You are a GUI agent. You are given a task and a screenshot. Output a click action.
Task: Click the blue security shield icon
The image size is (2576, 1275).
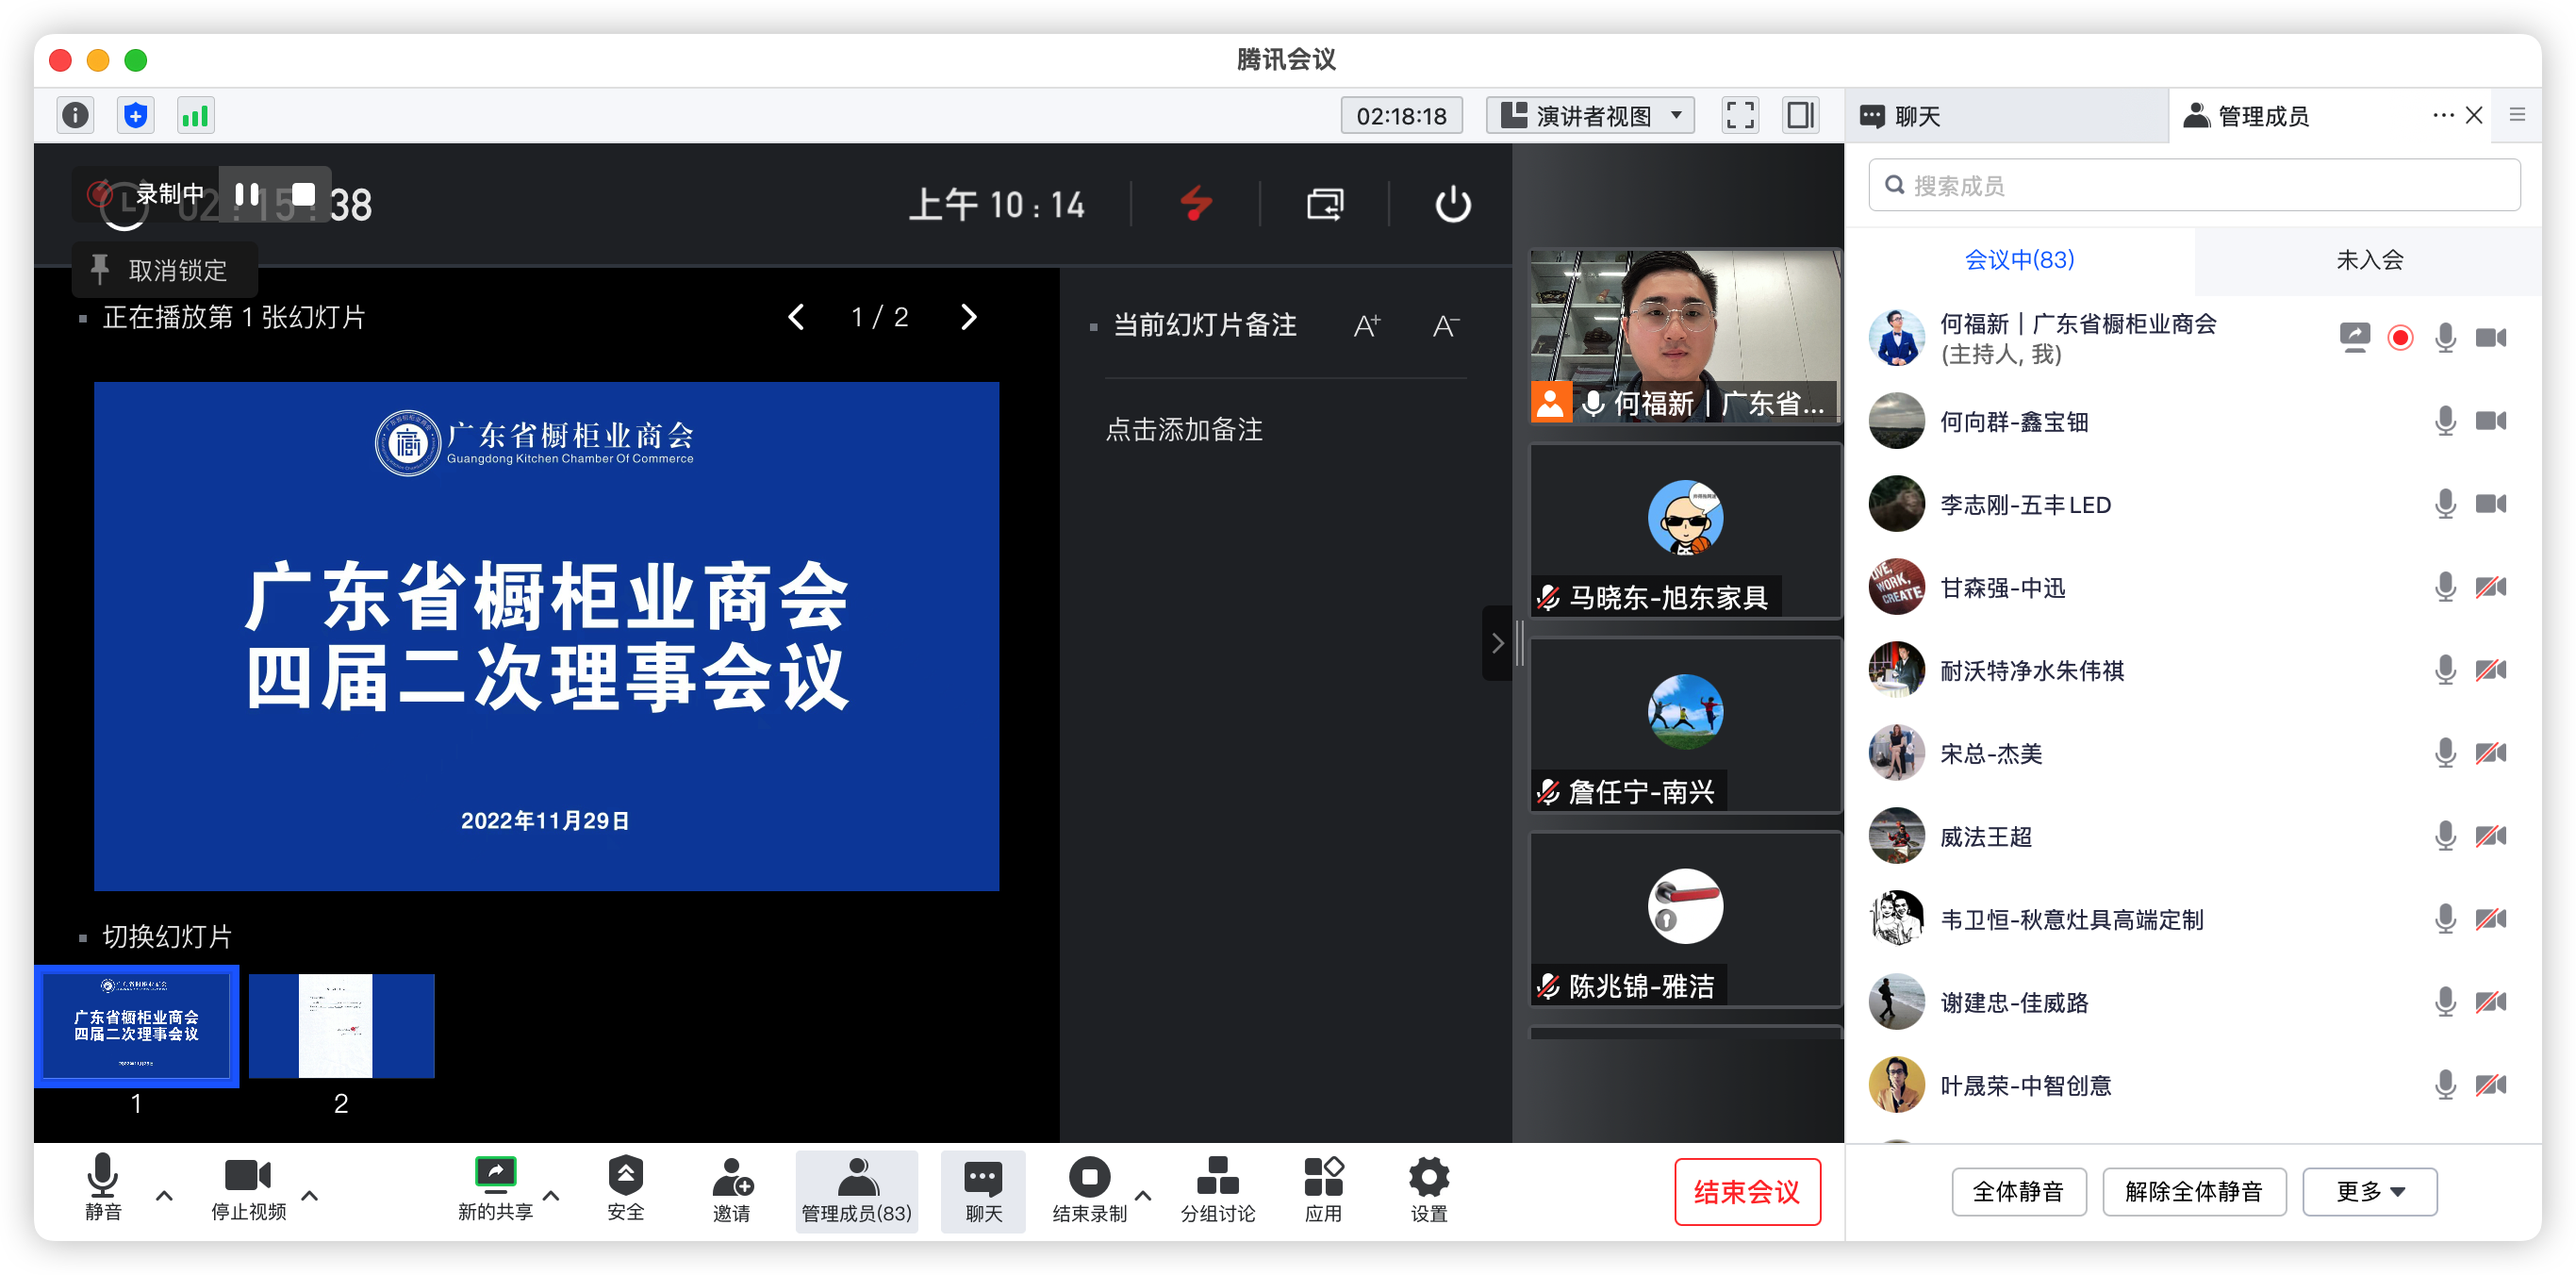tap(135, 116)
